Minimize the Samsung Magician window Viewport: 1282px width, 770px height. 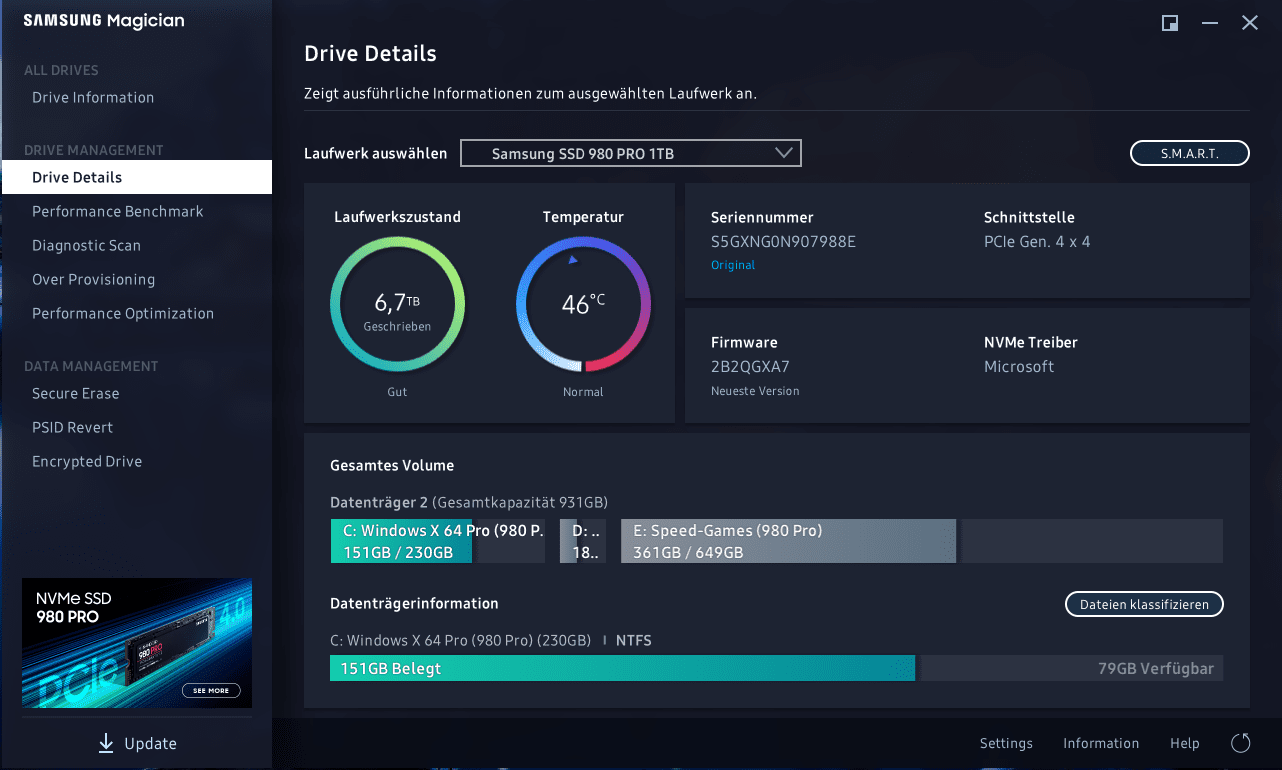pyautogui.click(x=1210, y=23)
